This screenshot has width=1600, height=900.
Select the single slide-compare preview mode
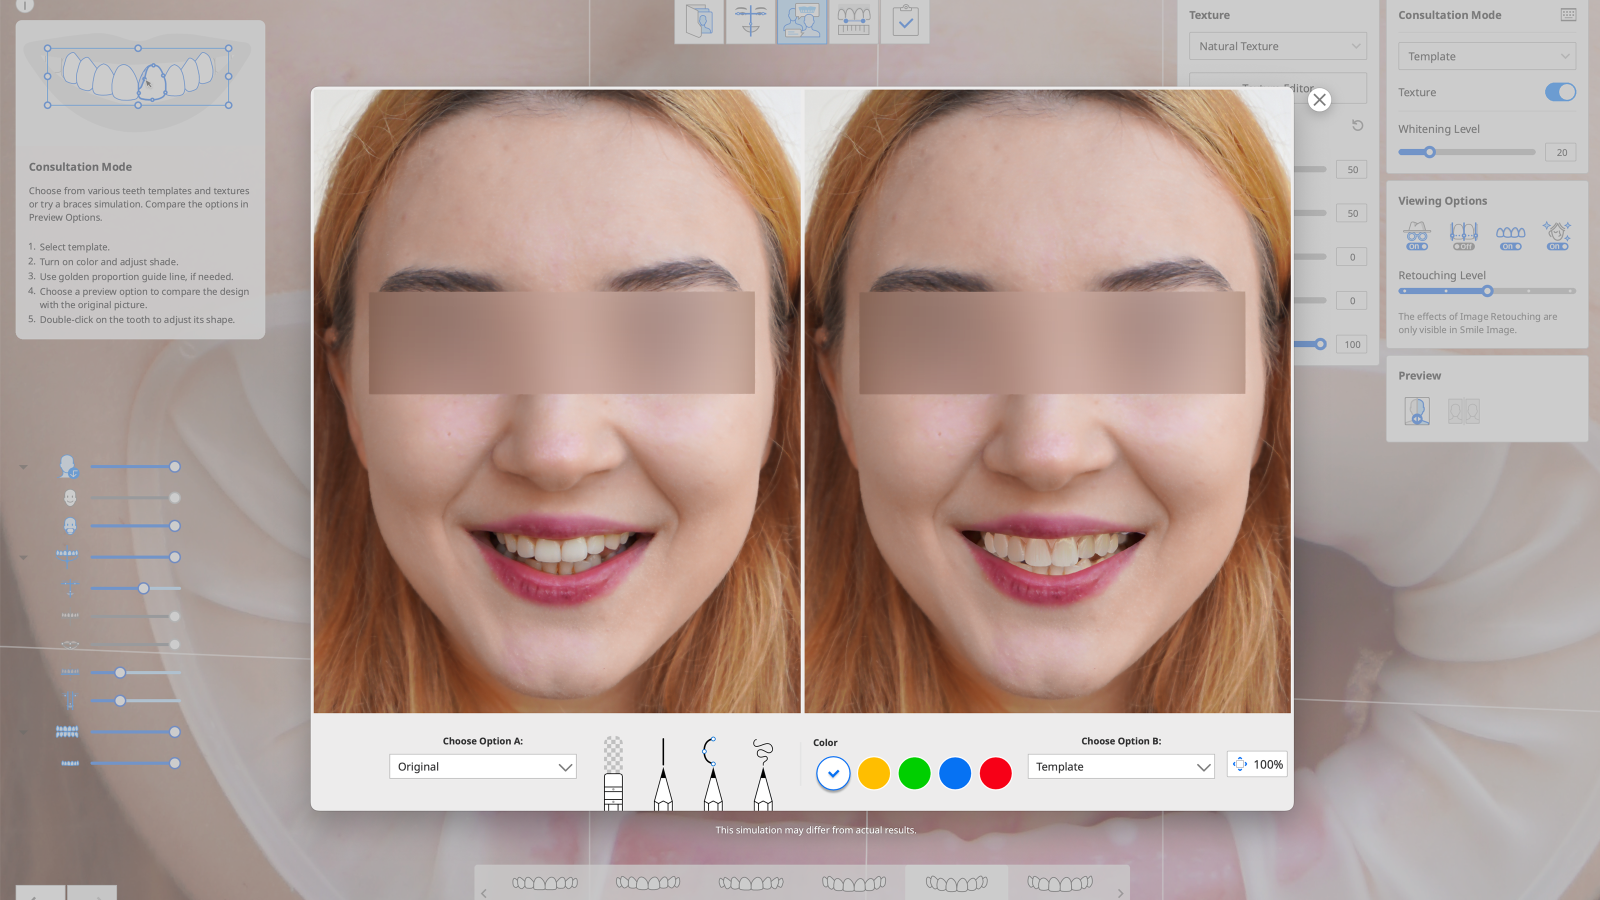click(x=1417, y=411)
